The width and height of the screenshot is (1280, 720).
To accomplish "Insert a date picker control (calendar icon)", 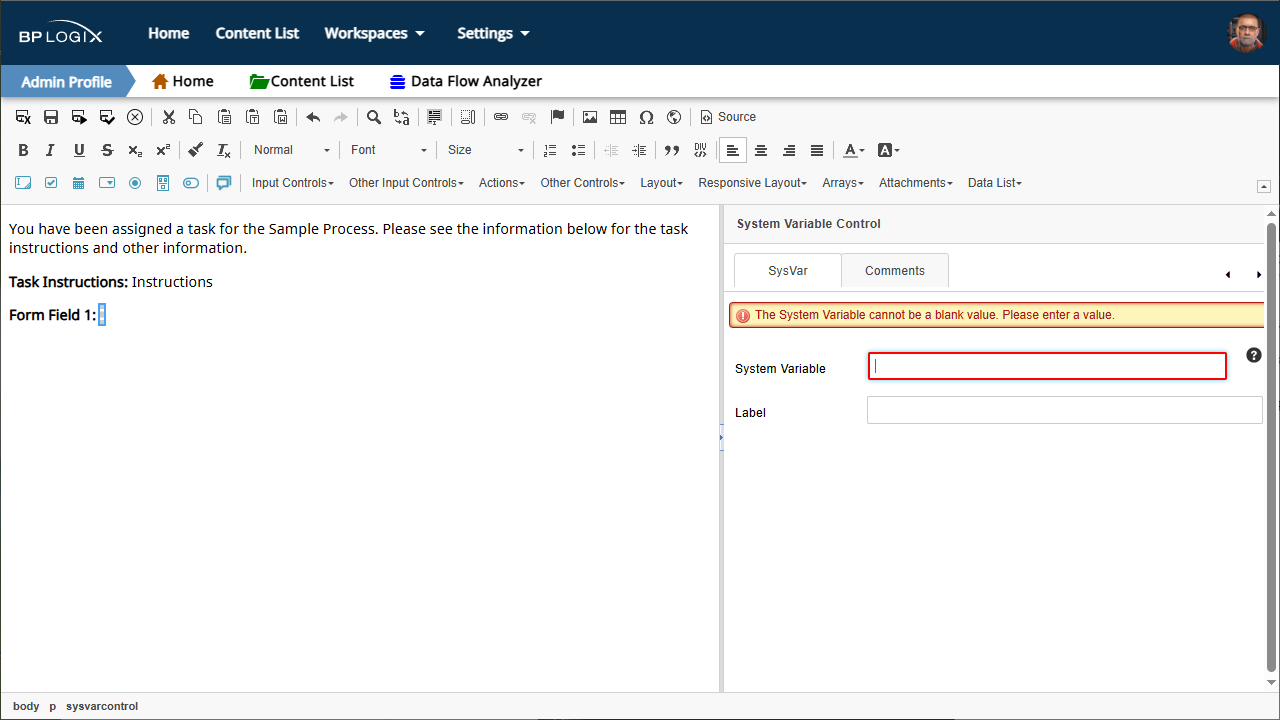I will click(x=79, y=183).
